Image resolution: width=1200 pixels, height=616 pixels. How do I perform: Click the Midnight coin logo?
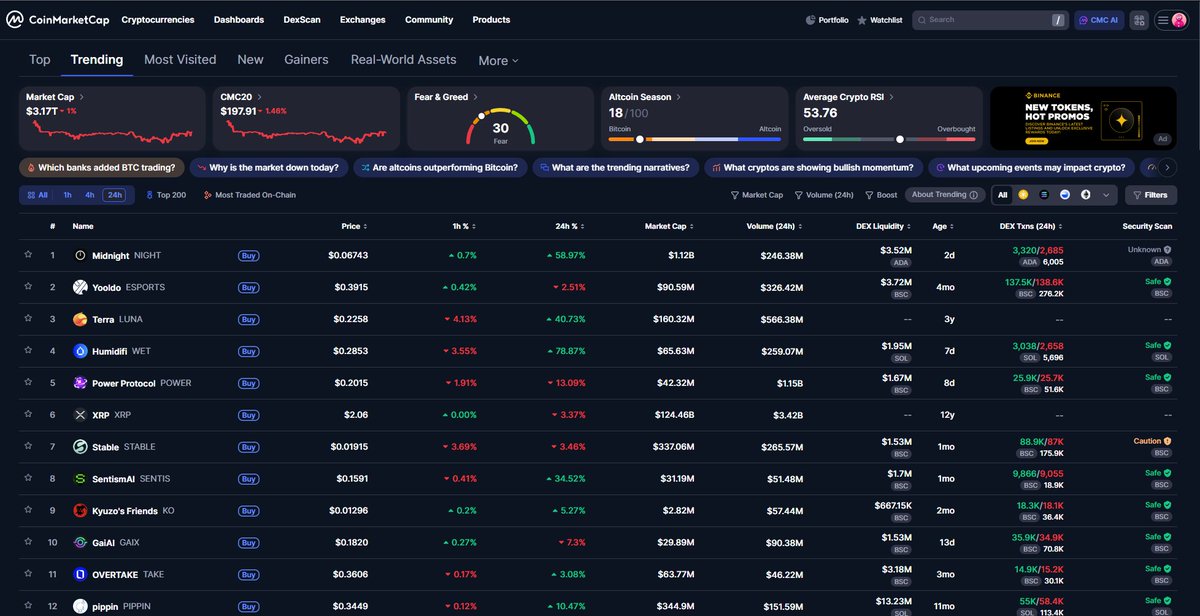click(x=80, y=255)
